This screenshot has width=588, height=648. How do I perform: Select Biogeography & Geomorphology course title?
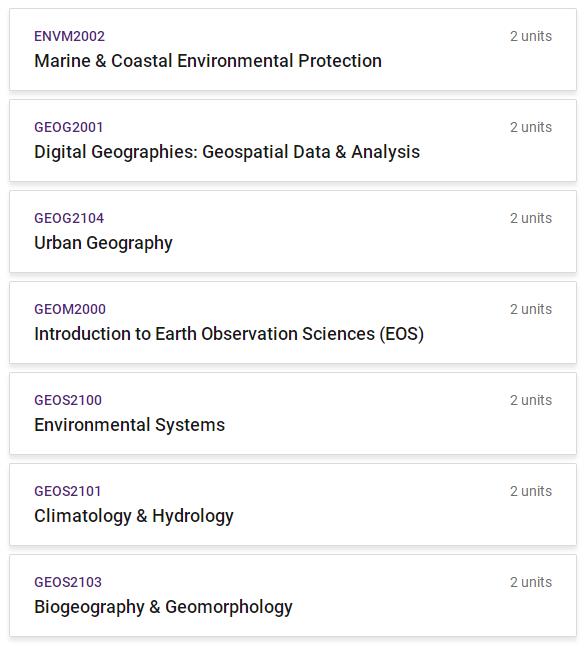(163, 607)
